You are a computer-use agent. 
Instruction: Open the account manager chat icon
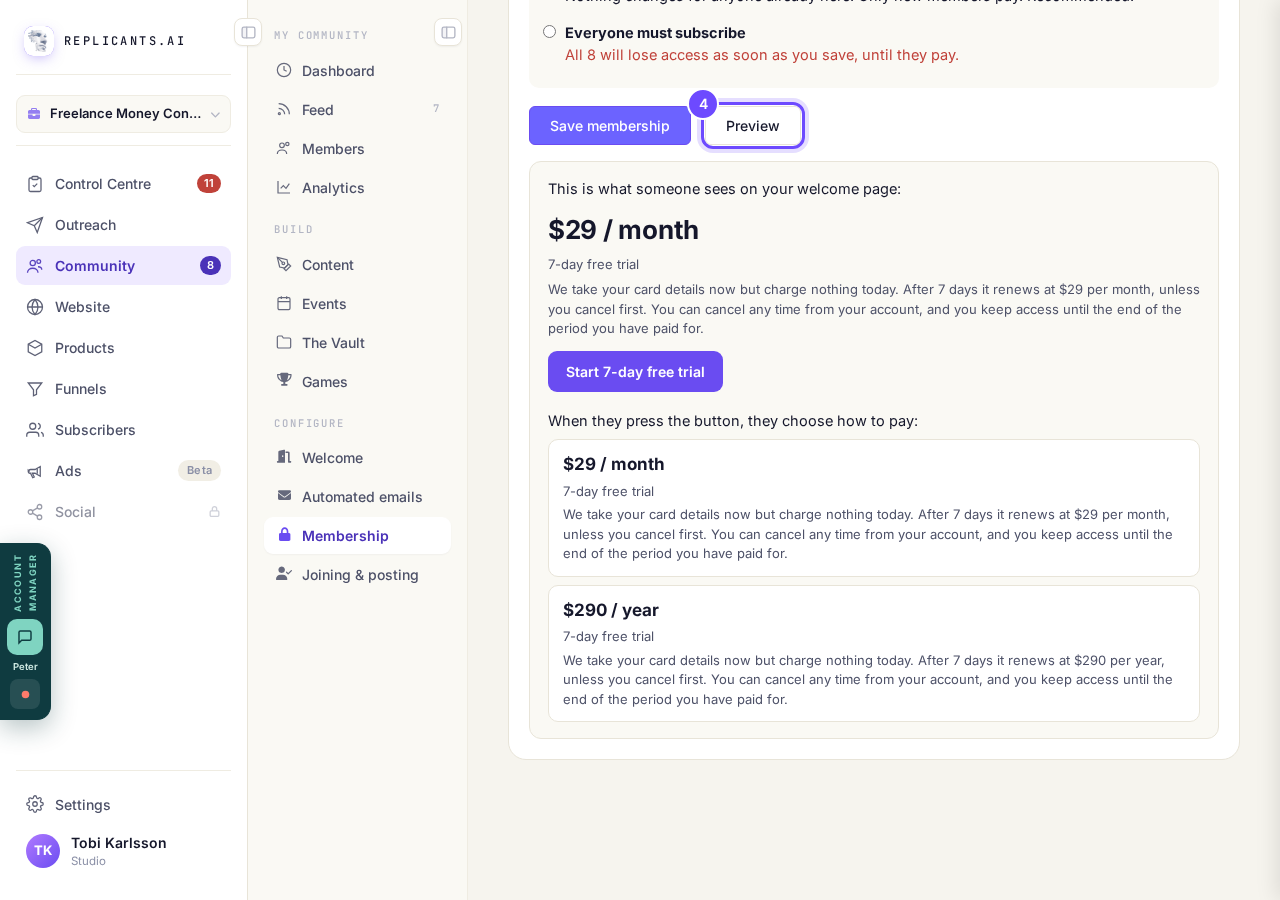25,637
